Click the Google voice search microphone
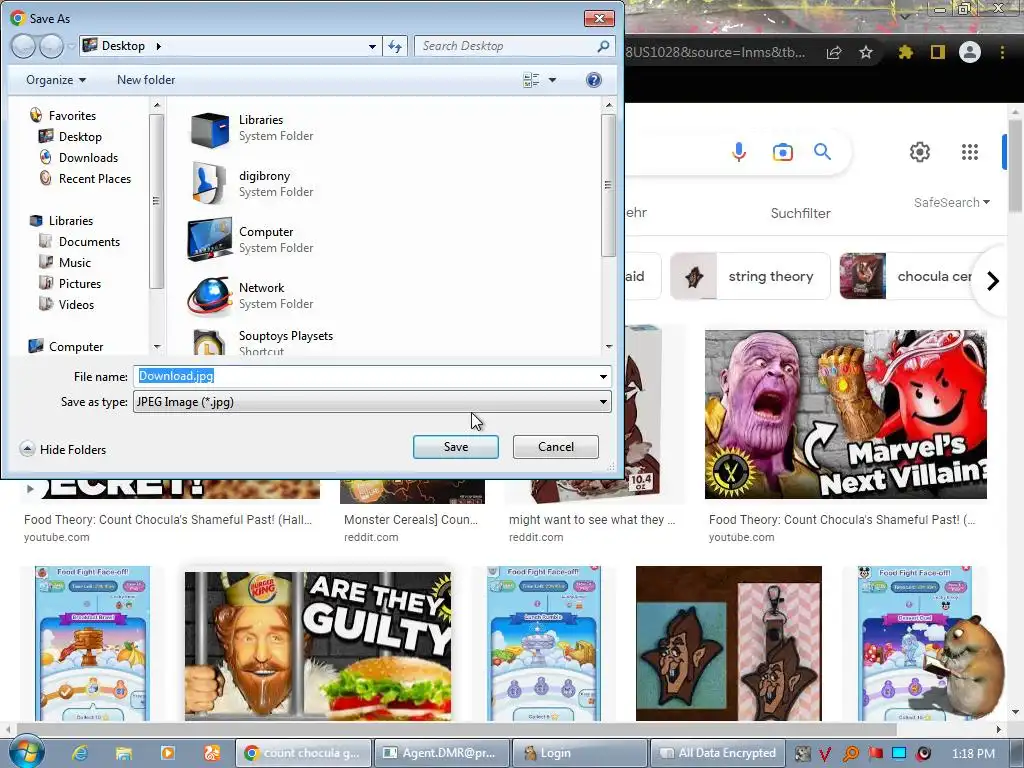 coord(739,152)
